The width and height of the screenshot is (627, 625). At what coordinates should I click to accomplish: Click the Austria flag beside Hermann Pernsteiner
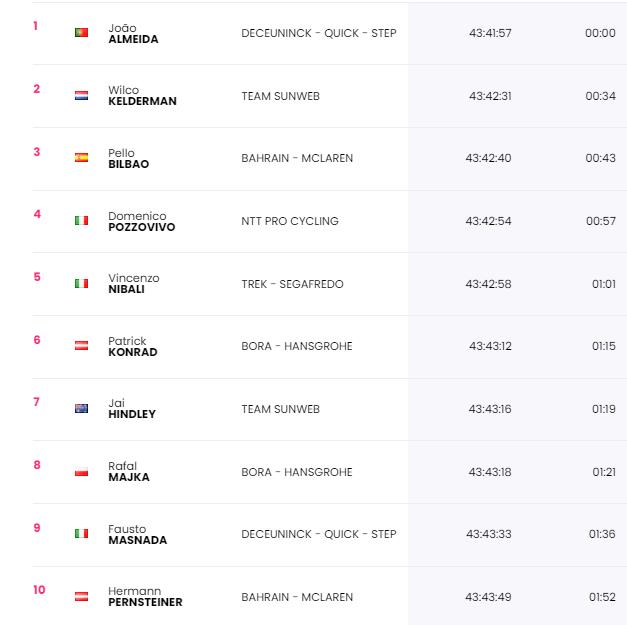tap(81, 596)
